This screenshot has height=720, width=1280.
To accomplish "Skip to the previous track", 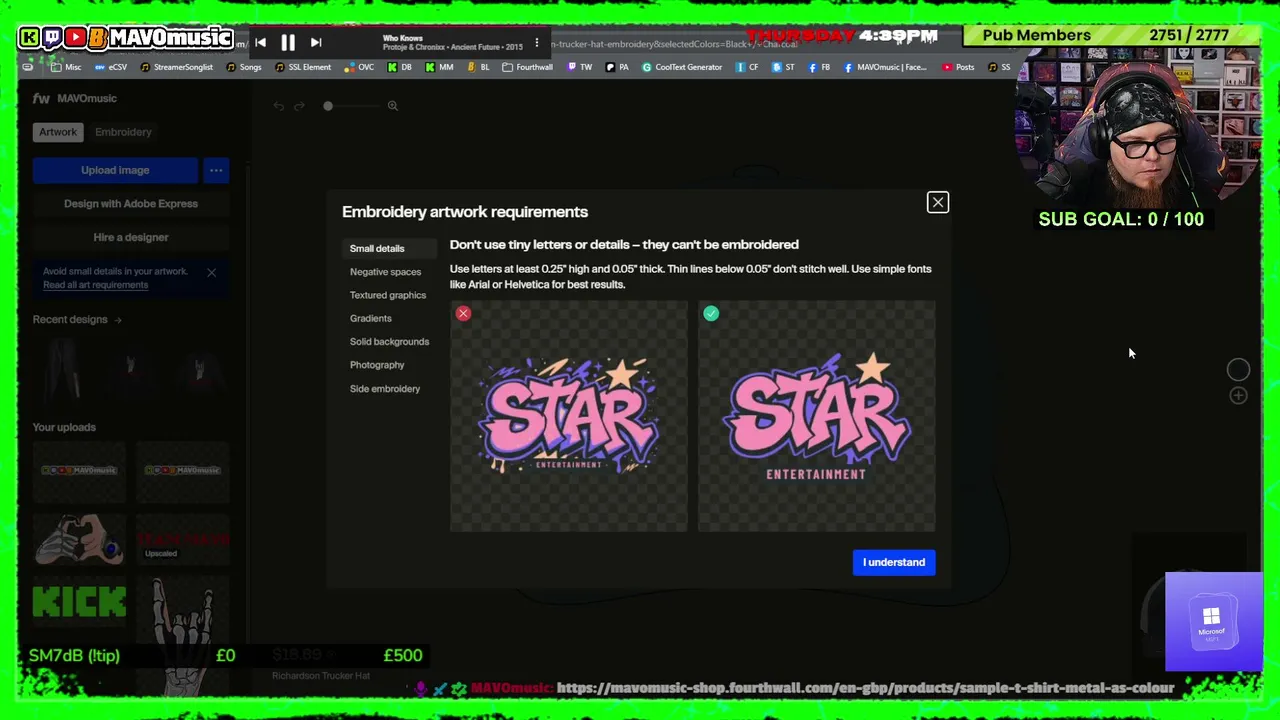I will coord(260,42).
